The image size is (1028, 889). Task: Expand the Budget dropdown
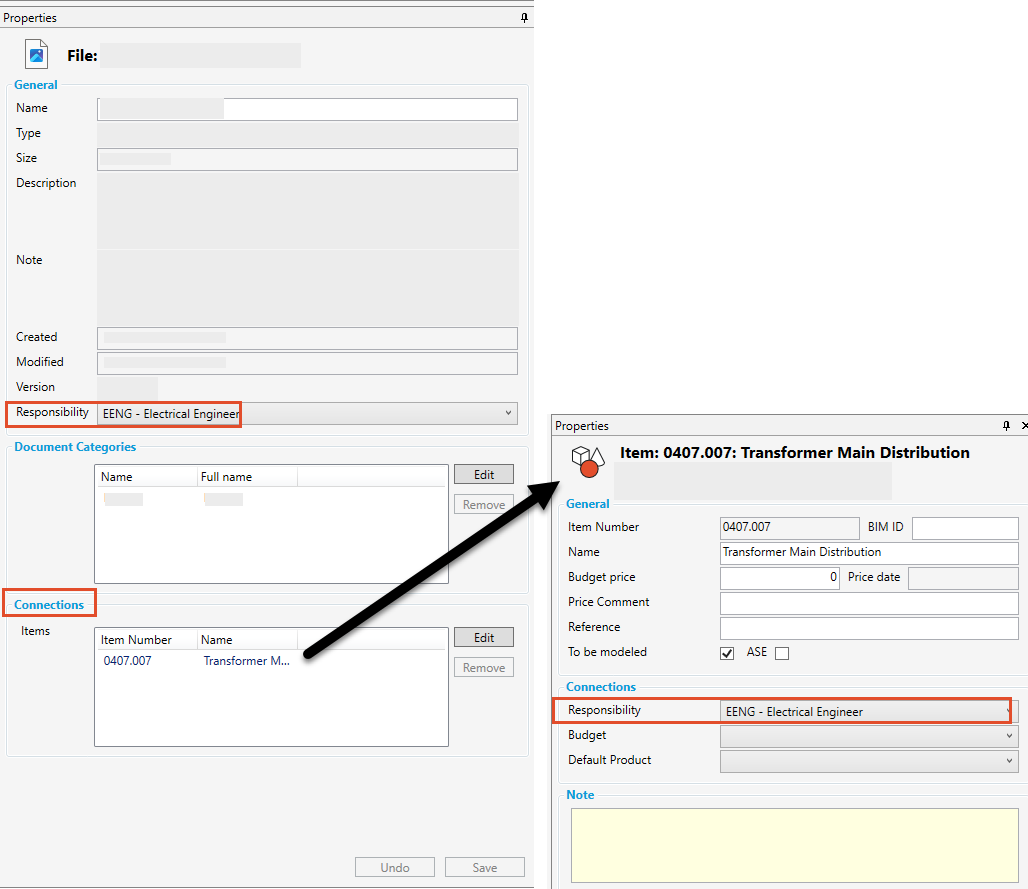pyautogui.click(x=1009, y=736)
